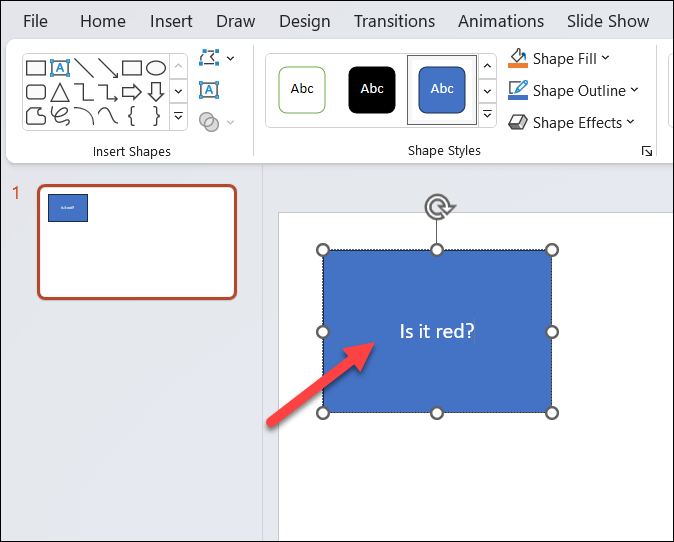Image resolution: width=674 pixels, height=542 pixels.
Task: Pick the Scribble freeform shape
Action: tap(60, 116)
